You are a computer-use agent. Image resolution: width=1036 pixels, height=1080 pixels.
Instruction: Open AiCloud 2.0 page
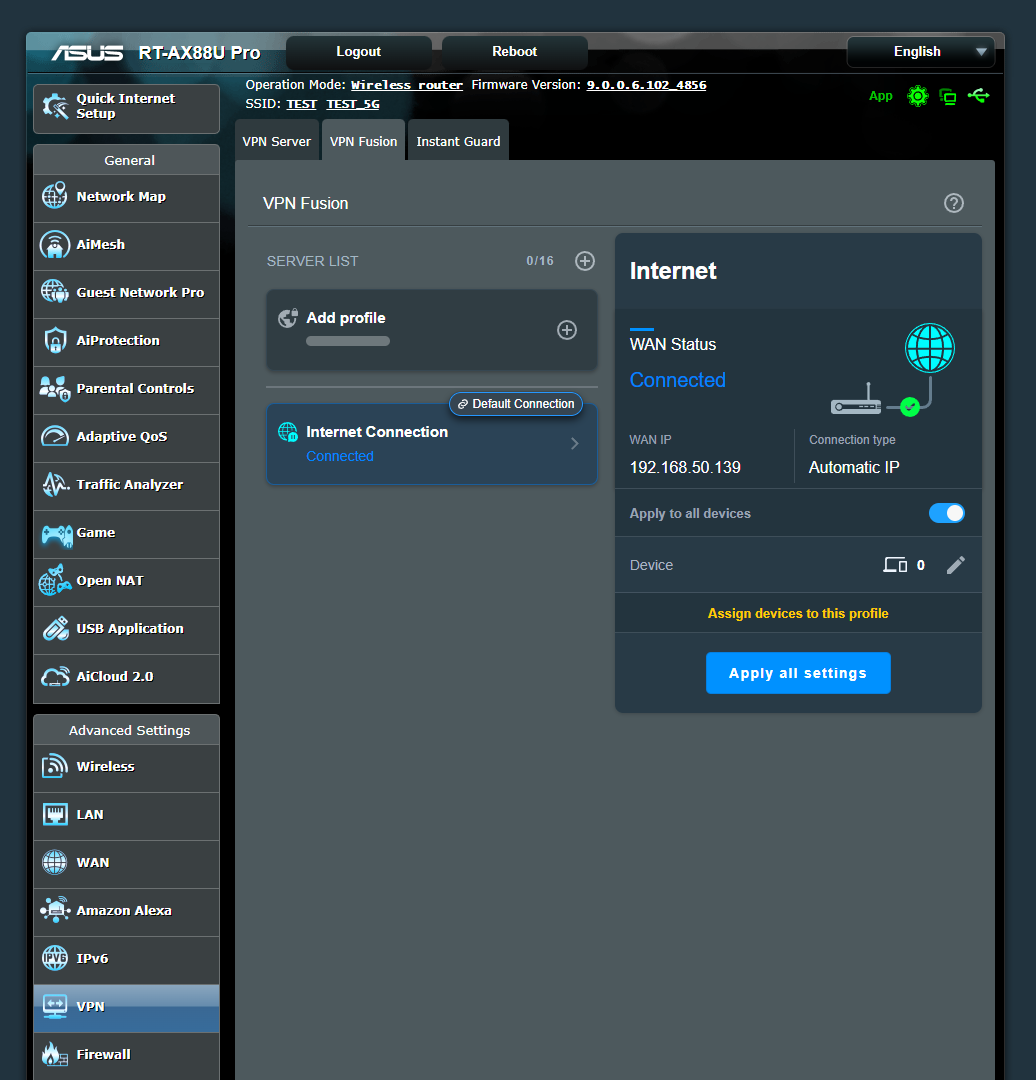pos(126,678)
